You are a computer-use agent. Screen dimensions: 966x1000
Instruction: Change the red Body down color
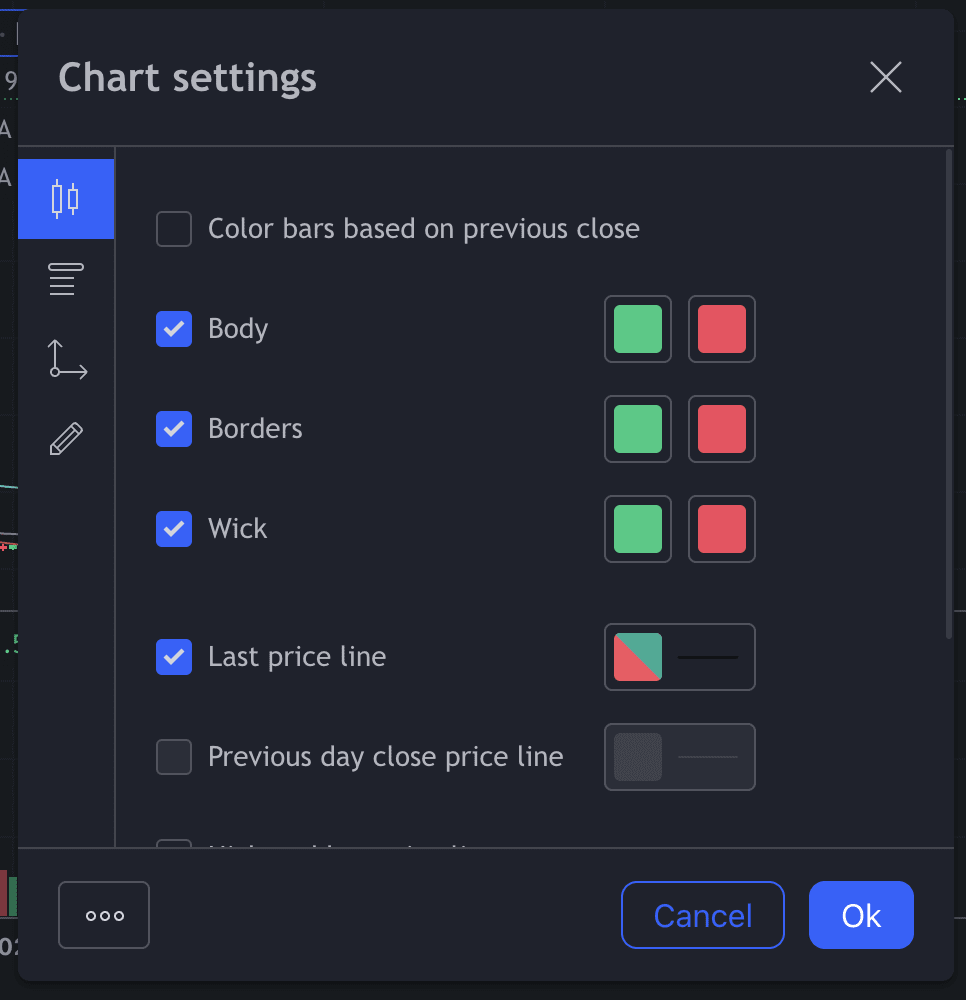pos(722,329)
